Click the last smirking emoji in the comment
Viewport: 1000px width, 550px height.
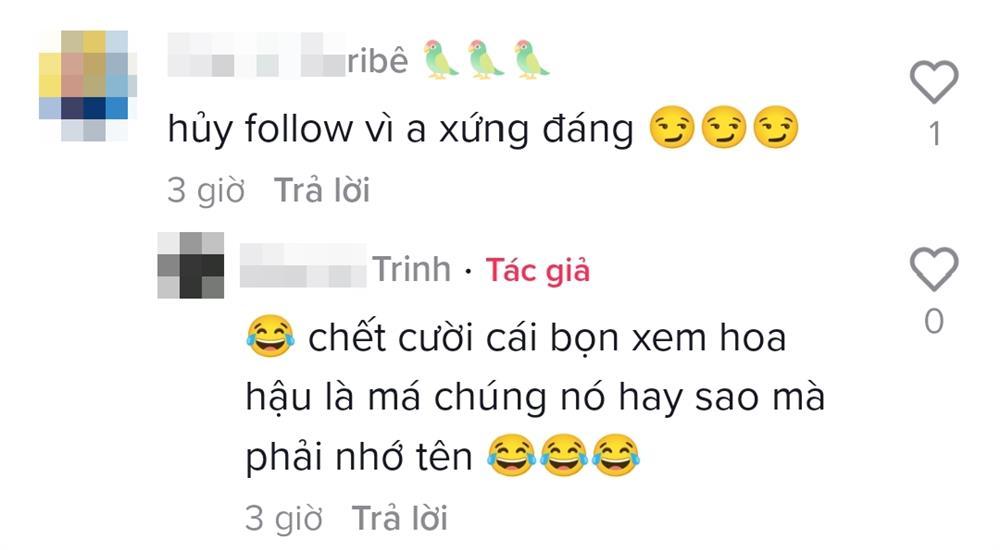click(776, 128)
